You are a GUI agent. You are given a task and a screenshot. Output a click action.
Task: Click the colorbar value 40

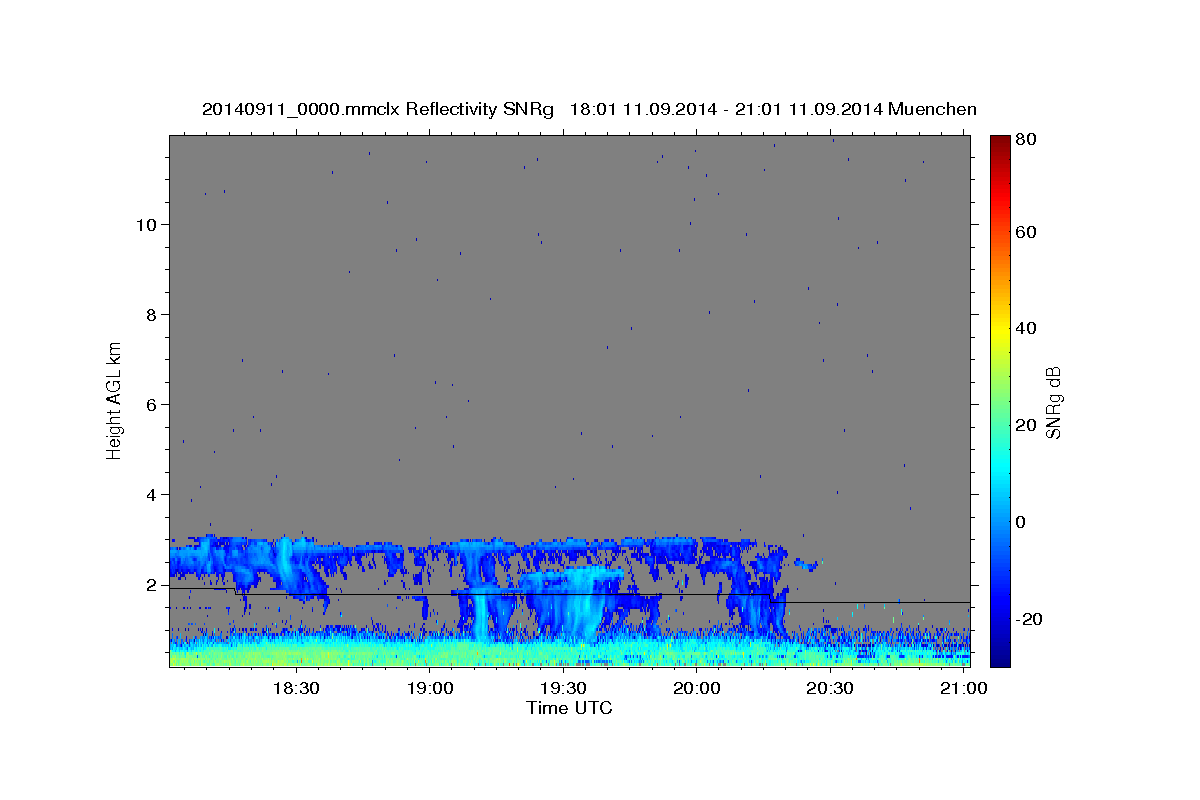tap(1028, 328)
